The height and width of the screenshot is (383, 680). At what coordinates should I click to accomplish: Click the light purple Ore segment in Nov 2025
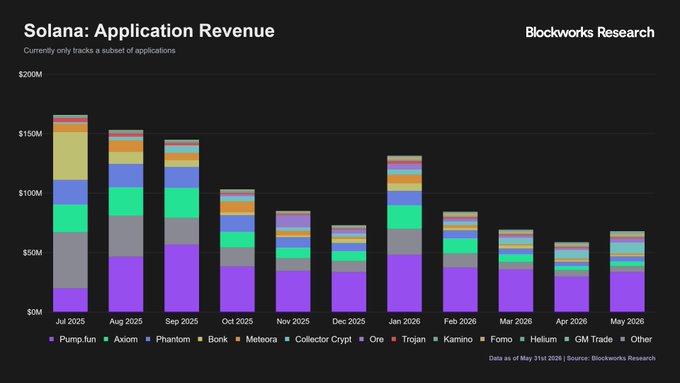point(293,221)
